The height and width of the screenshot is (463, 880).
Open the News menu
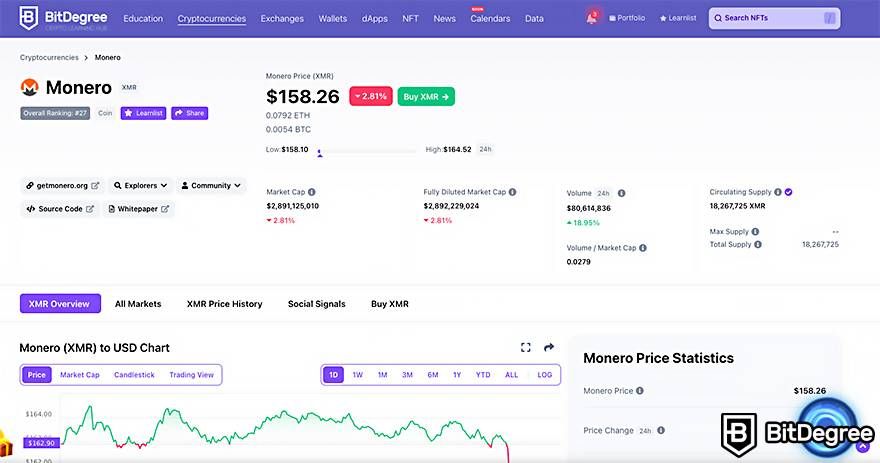pos(444,19)
